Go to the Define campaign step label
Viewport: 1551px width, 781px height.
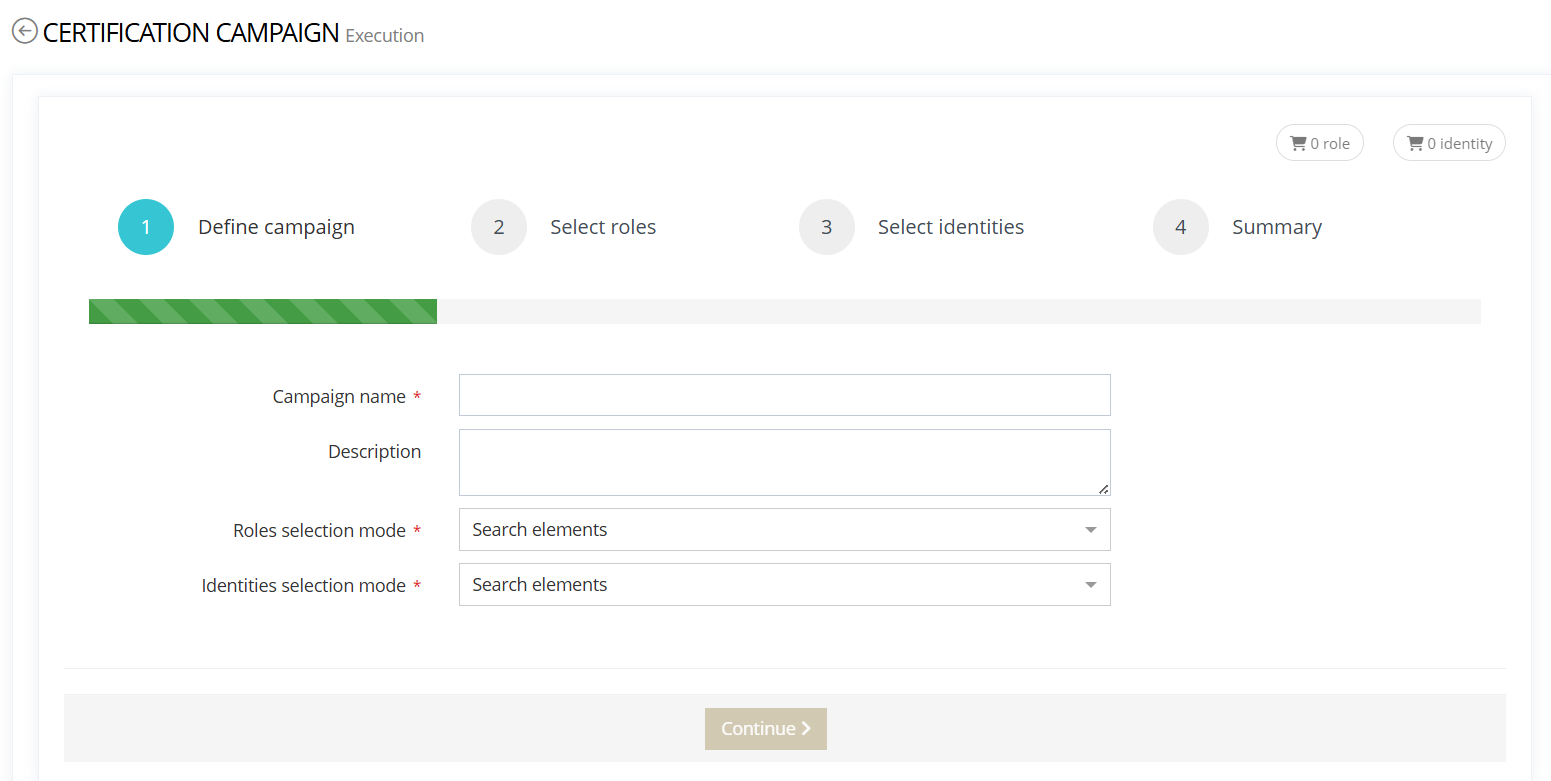pyautogui.click(x=276, y=227)
